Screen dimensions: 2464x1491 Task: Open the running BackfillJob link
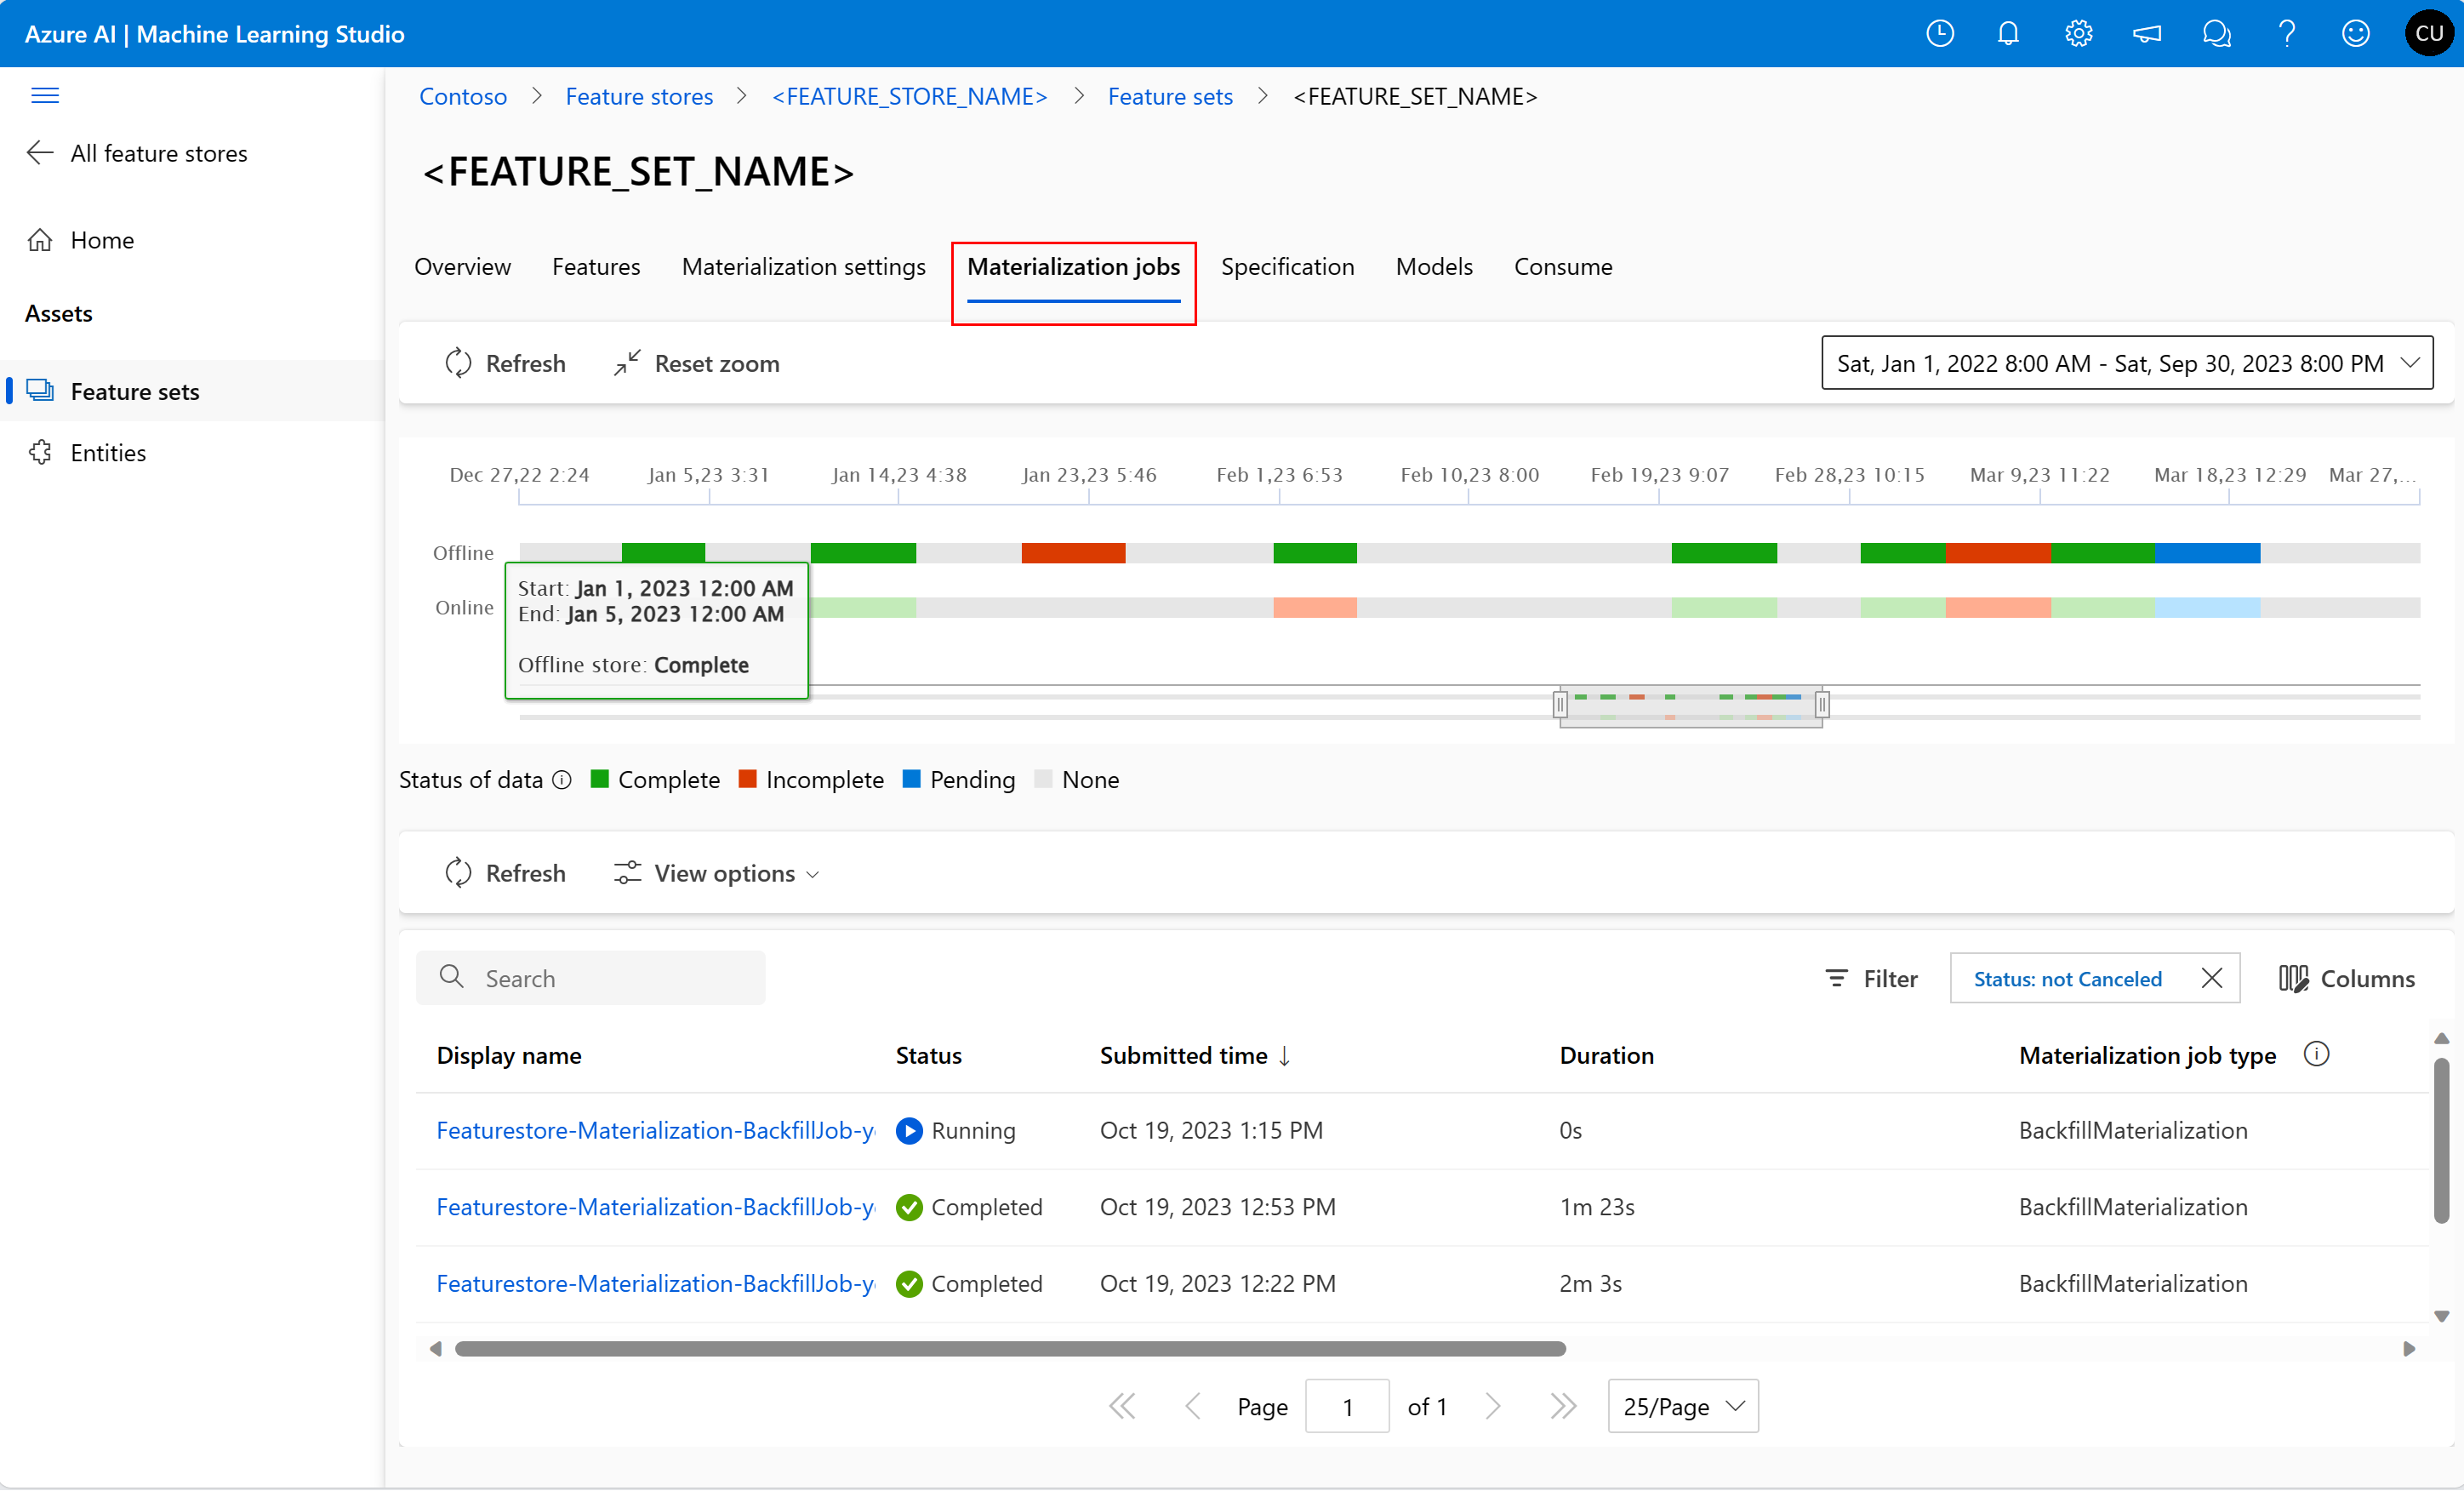click(655, 1130)
